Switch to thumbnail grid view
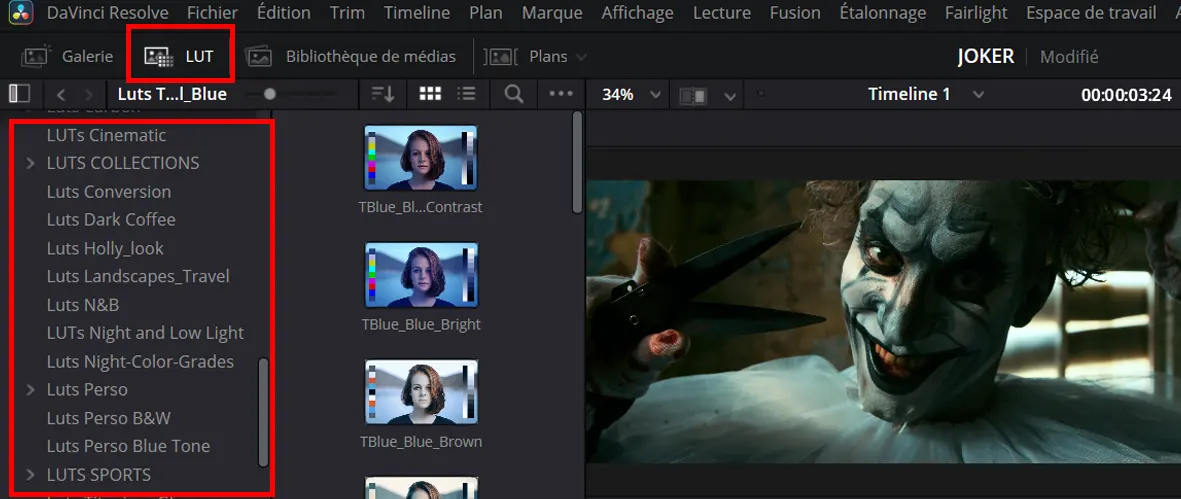Viewport: 1181px width, 499px height. pos(430,93)
